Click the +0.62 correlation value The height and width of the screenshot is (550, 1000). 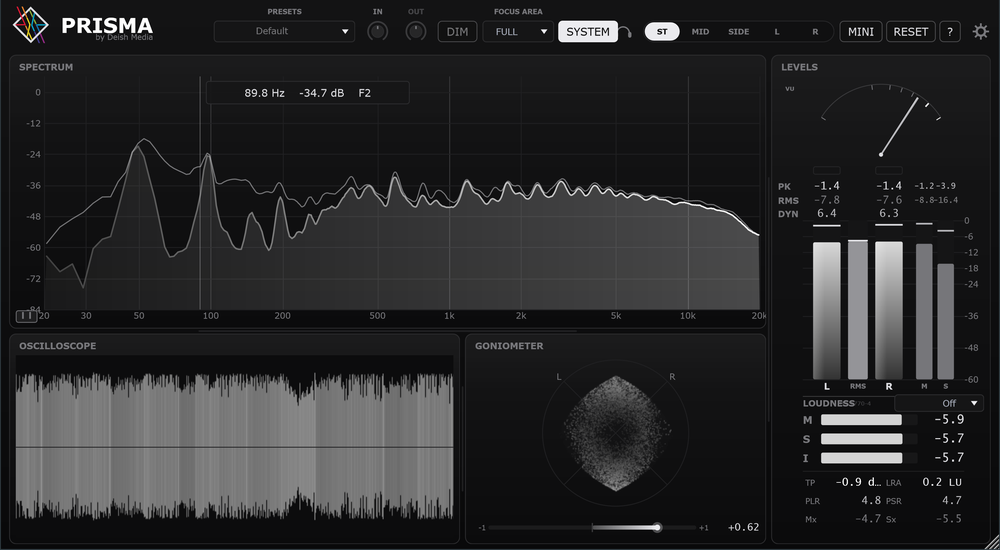coord(744,527)
